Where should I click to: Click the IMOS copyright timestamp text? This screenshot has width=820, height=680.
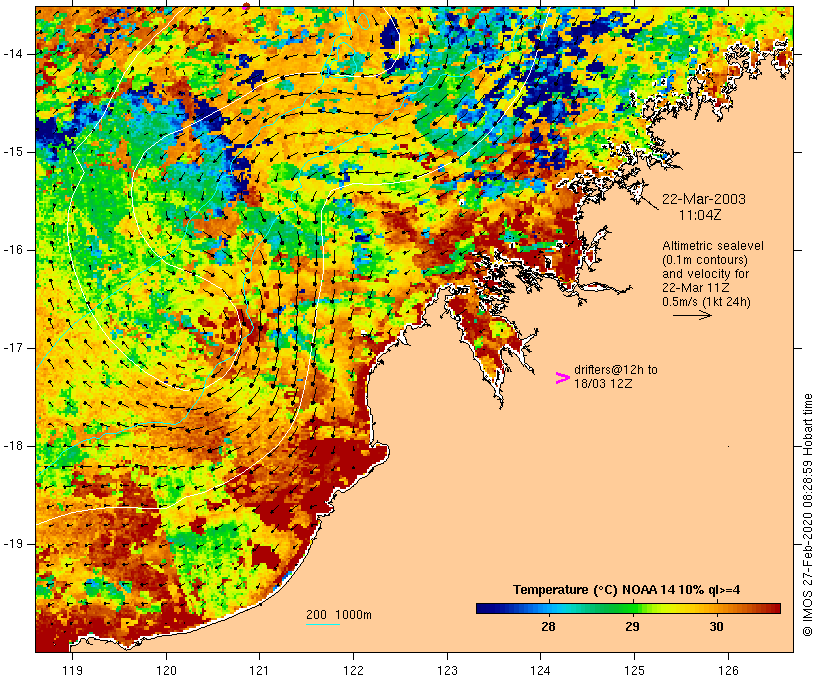(x=808, y=515)
